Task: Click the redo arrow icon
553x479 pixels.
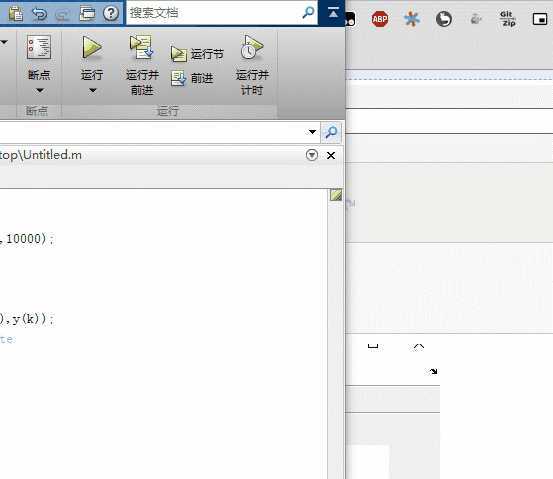Action: 62,14
